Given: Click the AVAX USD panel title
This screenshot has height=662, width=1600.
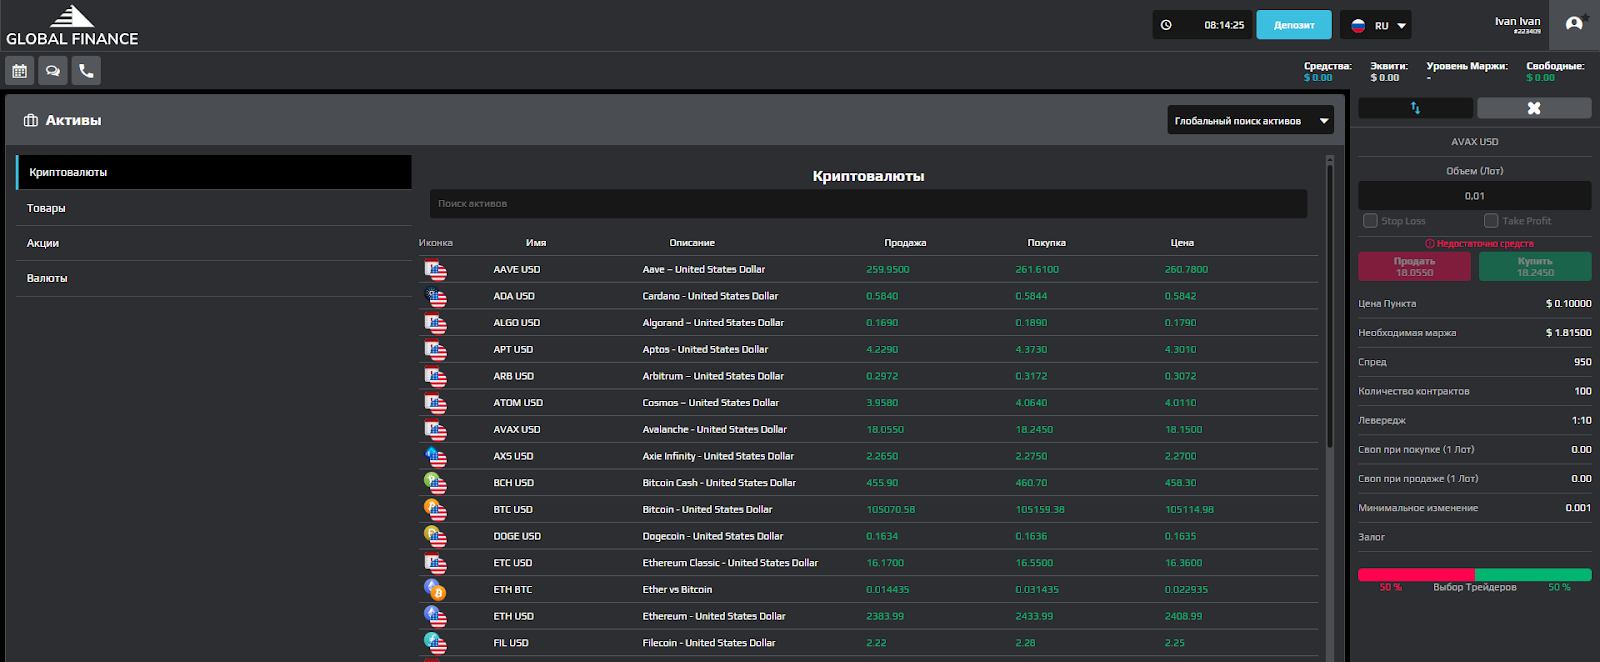Looking at the screenshot, I should pyautogui.click(x=1474, y=142).
